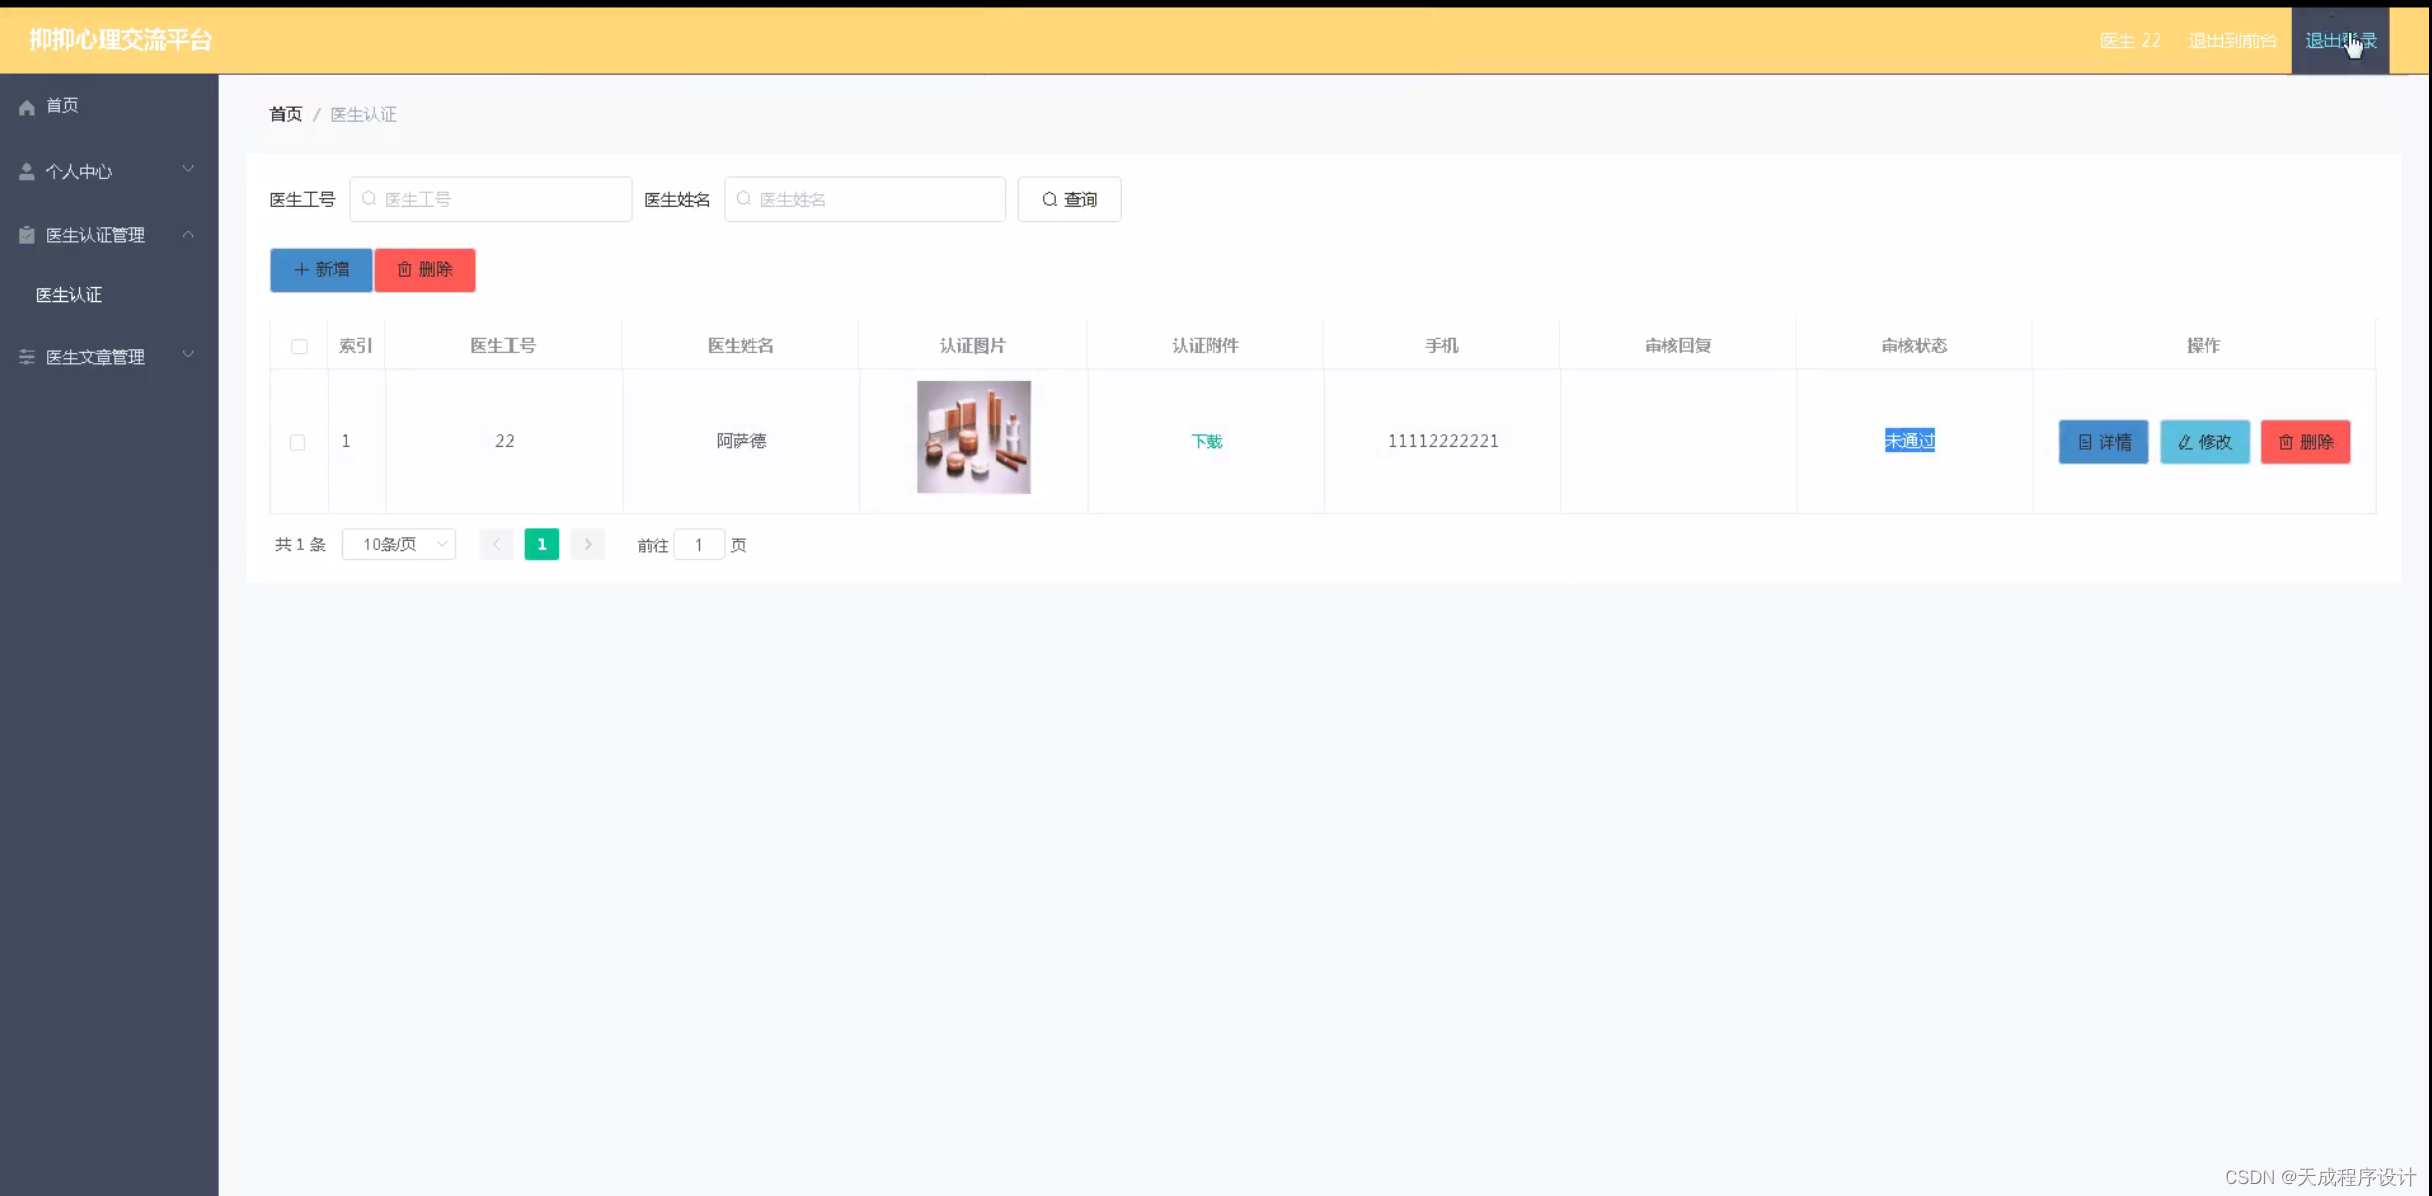
Task: Click the 个人中心 person icon
Action: coord(26,170)
